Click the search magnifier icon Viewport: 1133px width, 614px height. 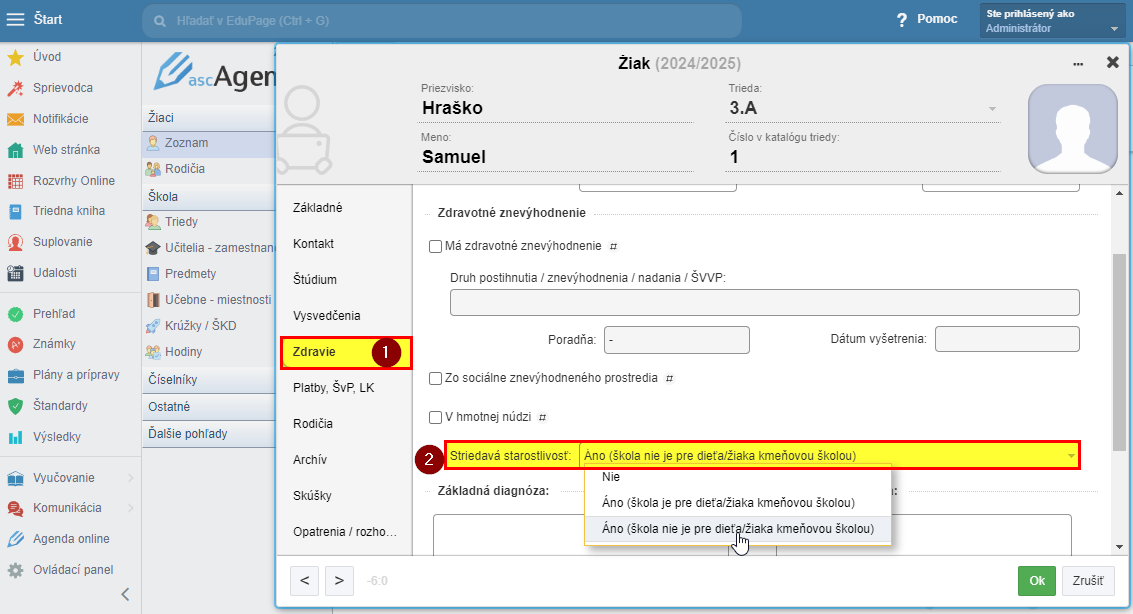[160, 21]
